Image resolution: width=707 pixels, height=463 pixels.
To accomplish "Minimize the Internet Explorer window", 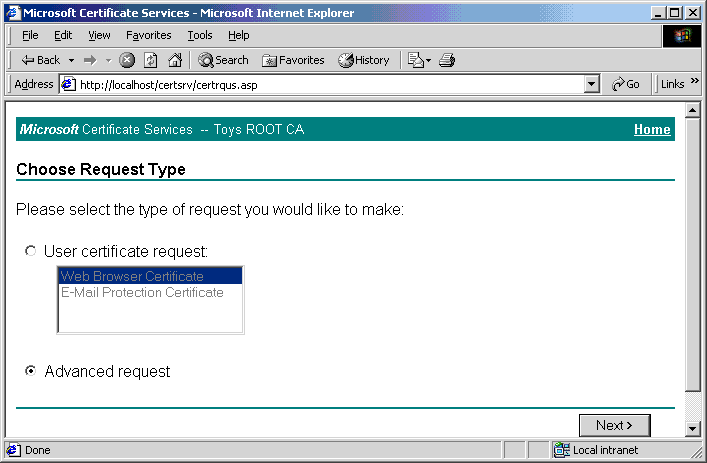I will [x=658, y=13].
